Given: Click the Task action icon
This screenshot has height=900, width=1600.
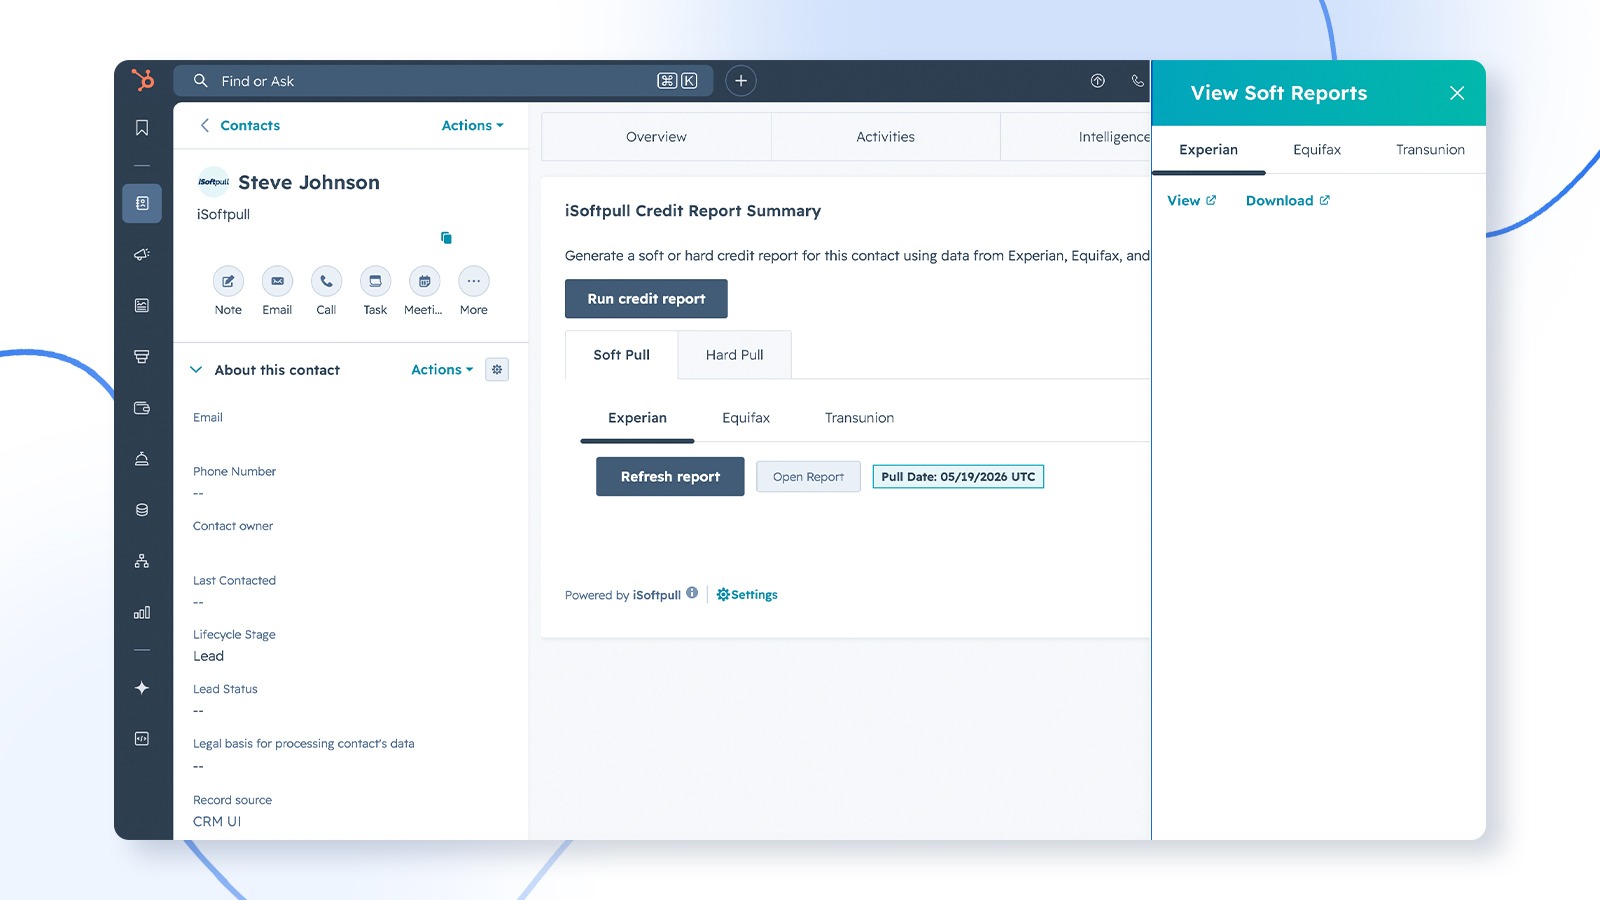Looking at the screenshot, I should (375, 281).
